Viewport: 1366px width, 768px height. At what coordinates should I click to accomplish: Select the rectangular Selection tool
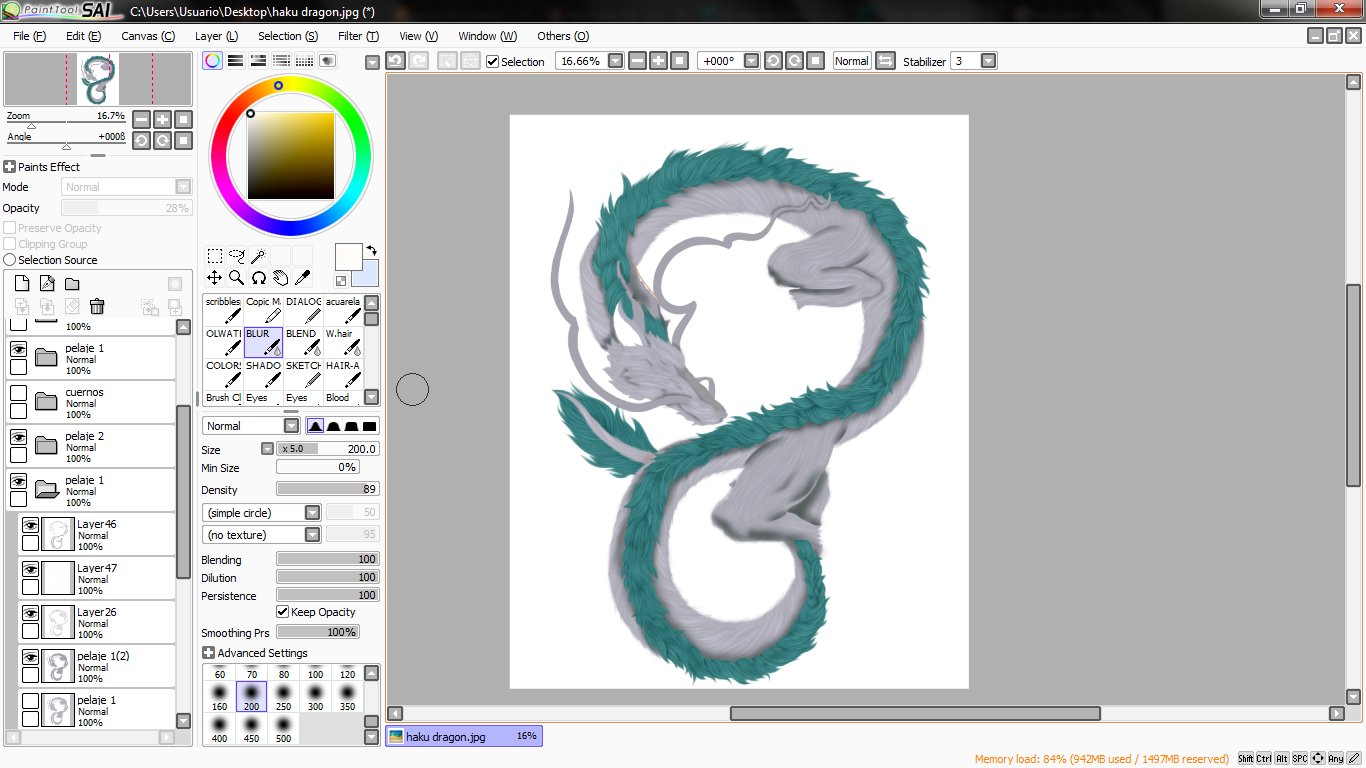214,256
